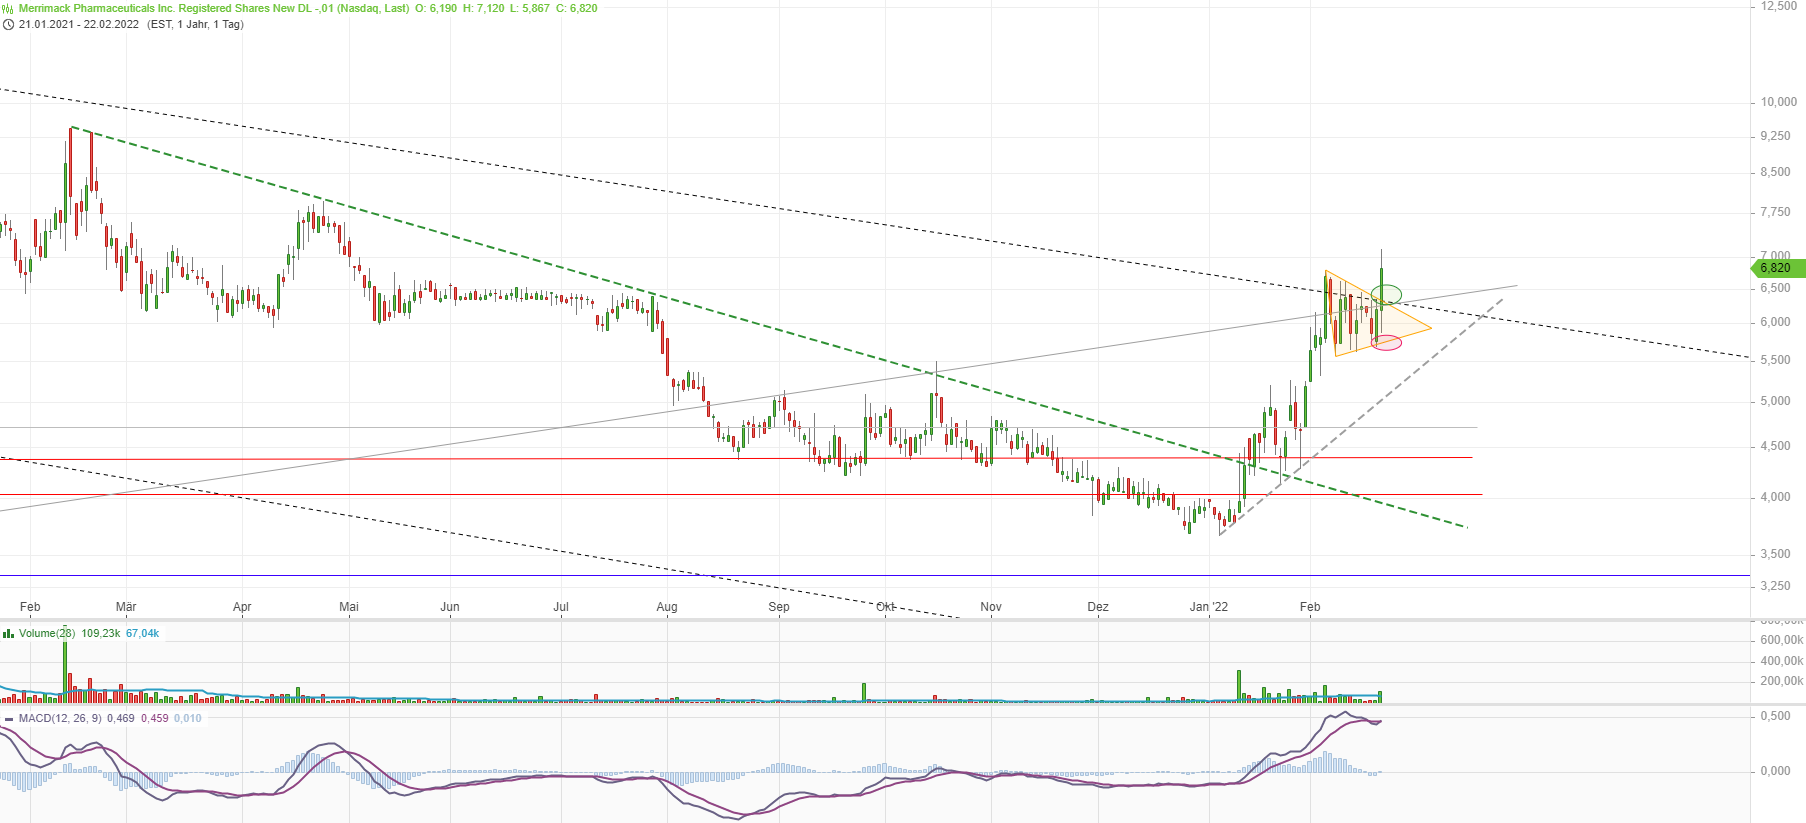Screen dimensions: 1806x823
Task: Open the 21.01.2021 - 22.02.2022 date range
Action: click(79, 24)
